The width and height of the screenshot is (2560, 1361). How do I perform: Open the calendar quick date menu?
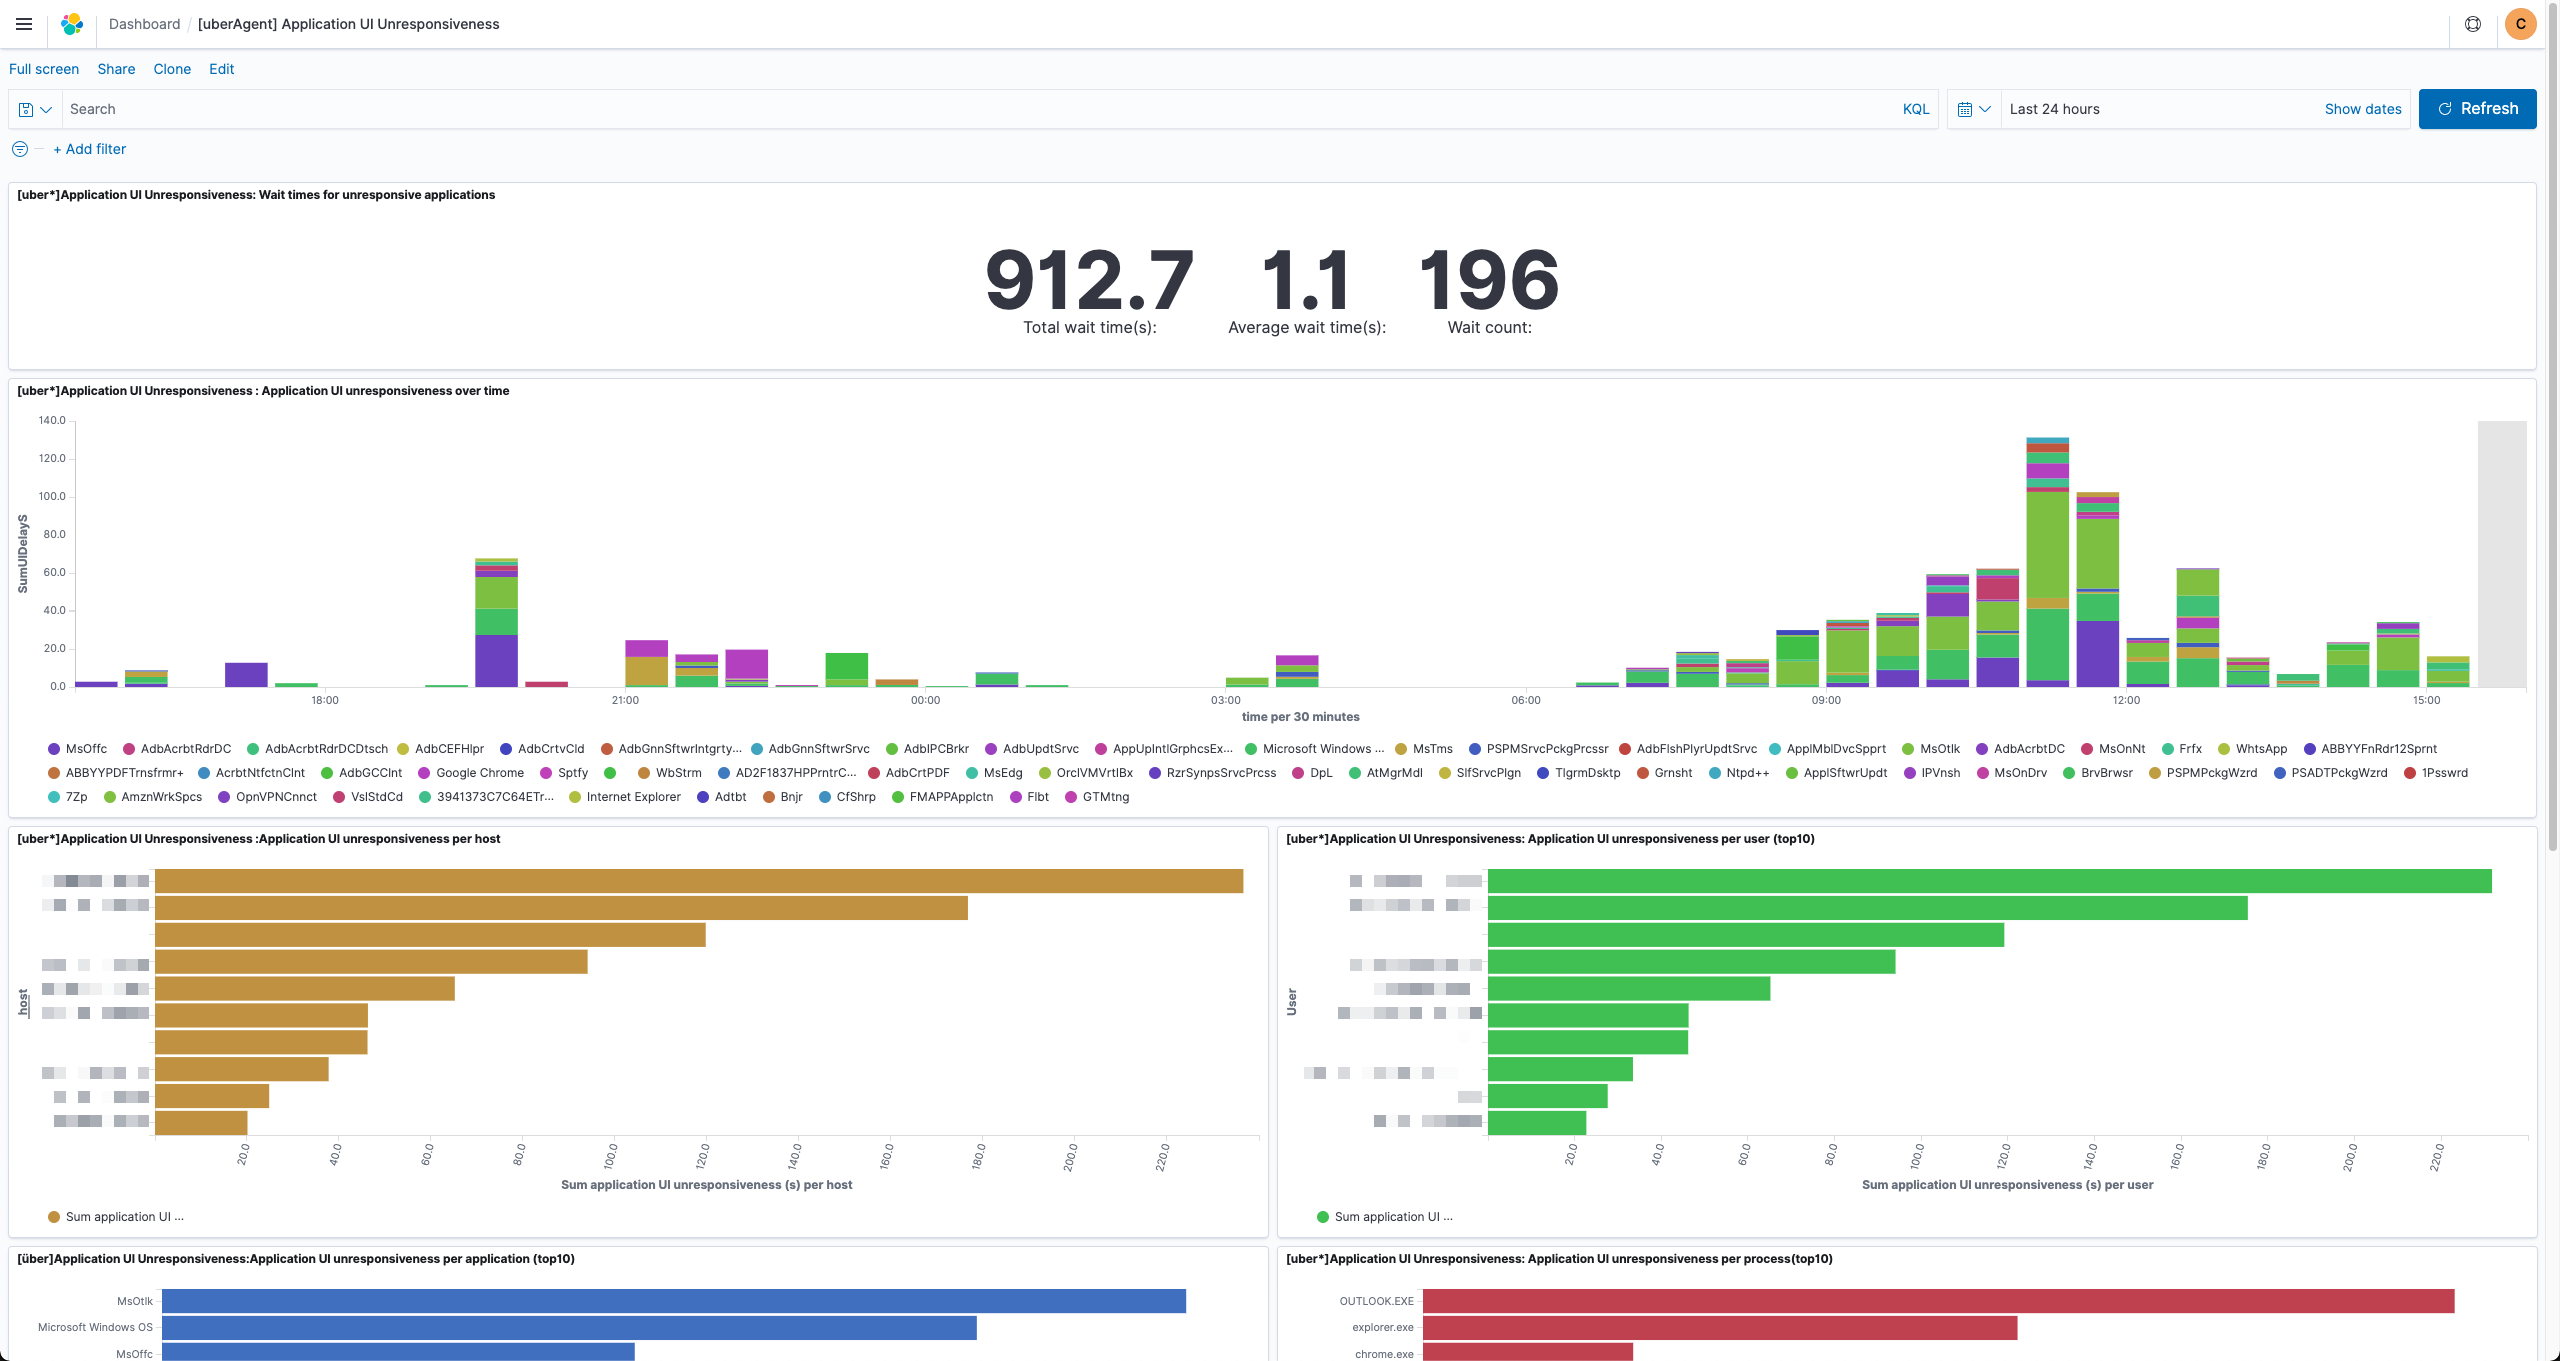click(1974, 109)
